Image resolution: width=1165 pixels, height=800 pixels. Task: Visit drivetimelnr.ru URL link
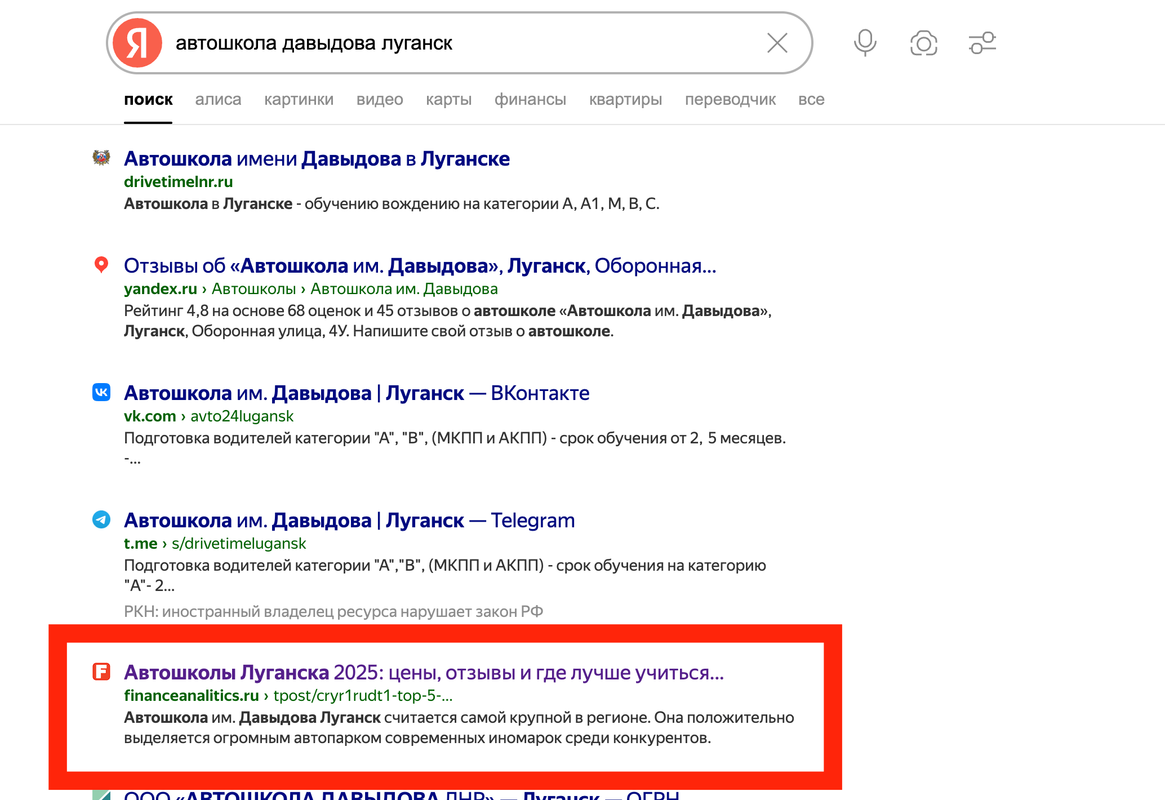(178, 182)
